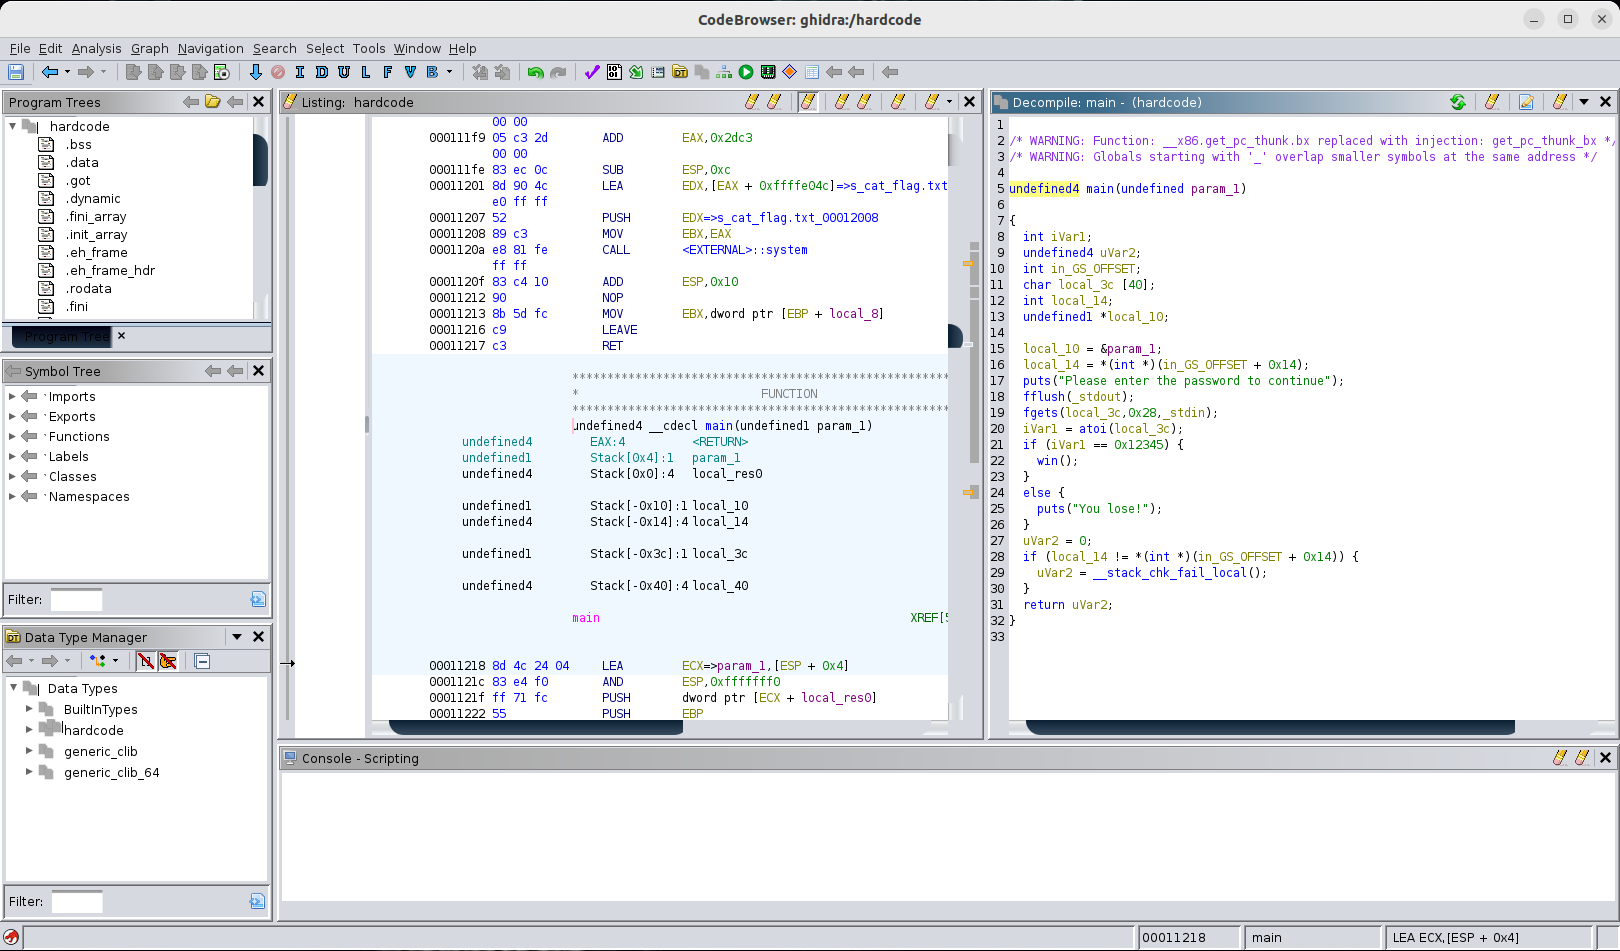Click the purple checkmark toolbar icon
This screenshot has height=951, width=1620.
point(592,72)
